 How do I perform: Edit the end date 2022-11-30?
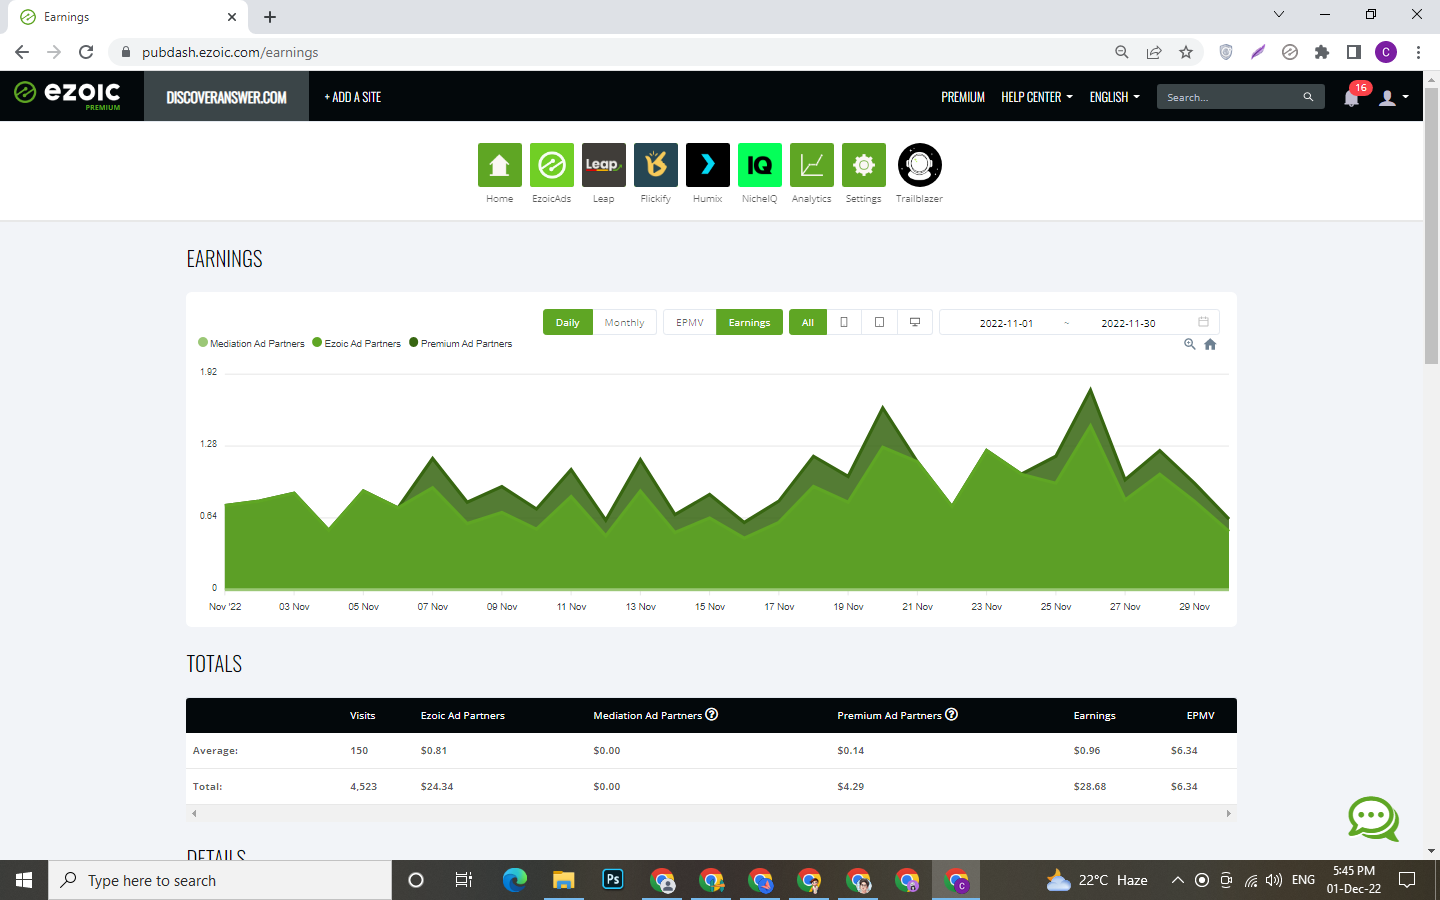(1128, 323)
